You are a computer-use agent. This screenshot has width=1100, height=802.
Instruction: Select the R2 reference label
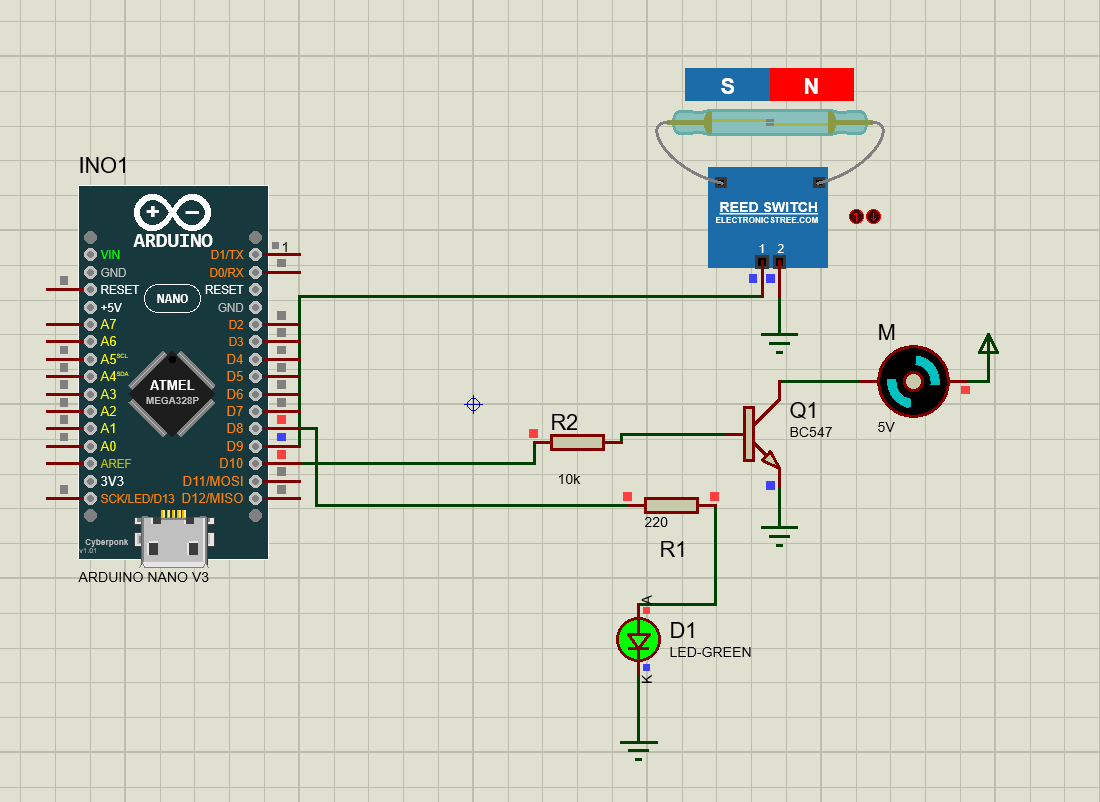564,422
